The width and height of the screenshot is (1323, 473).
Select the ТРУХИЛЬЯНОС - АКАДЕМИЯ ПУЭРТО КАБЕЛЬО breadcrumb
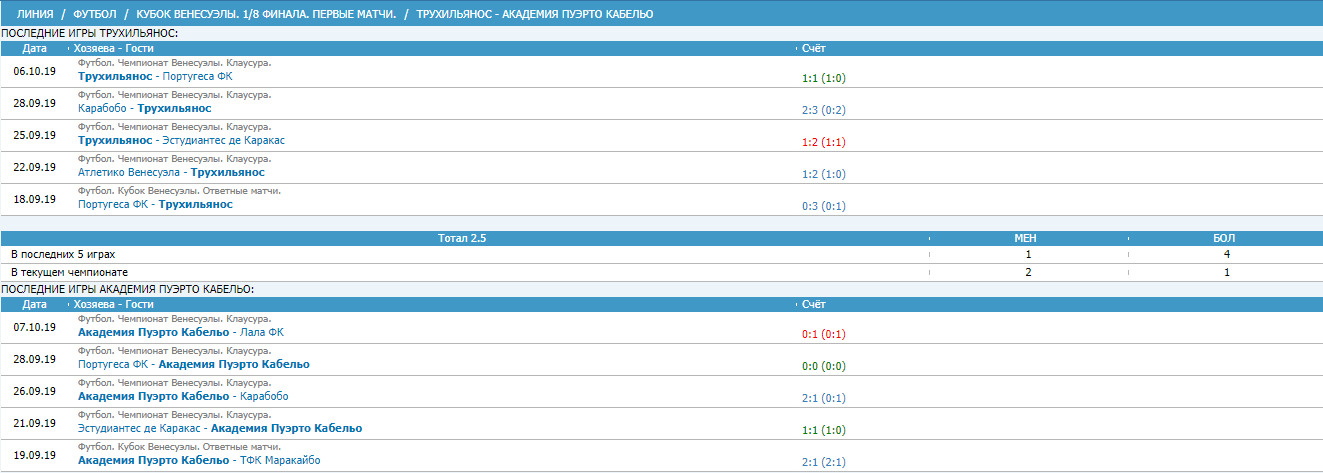tap(535, 14)
